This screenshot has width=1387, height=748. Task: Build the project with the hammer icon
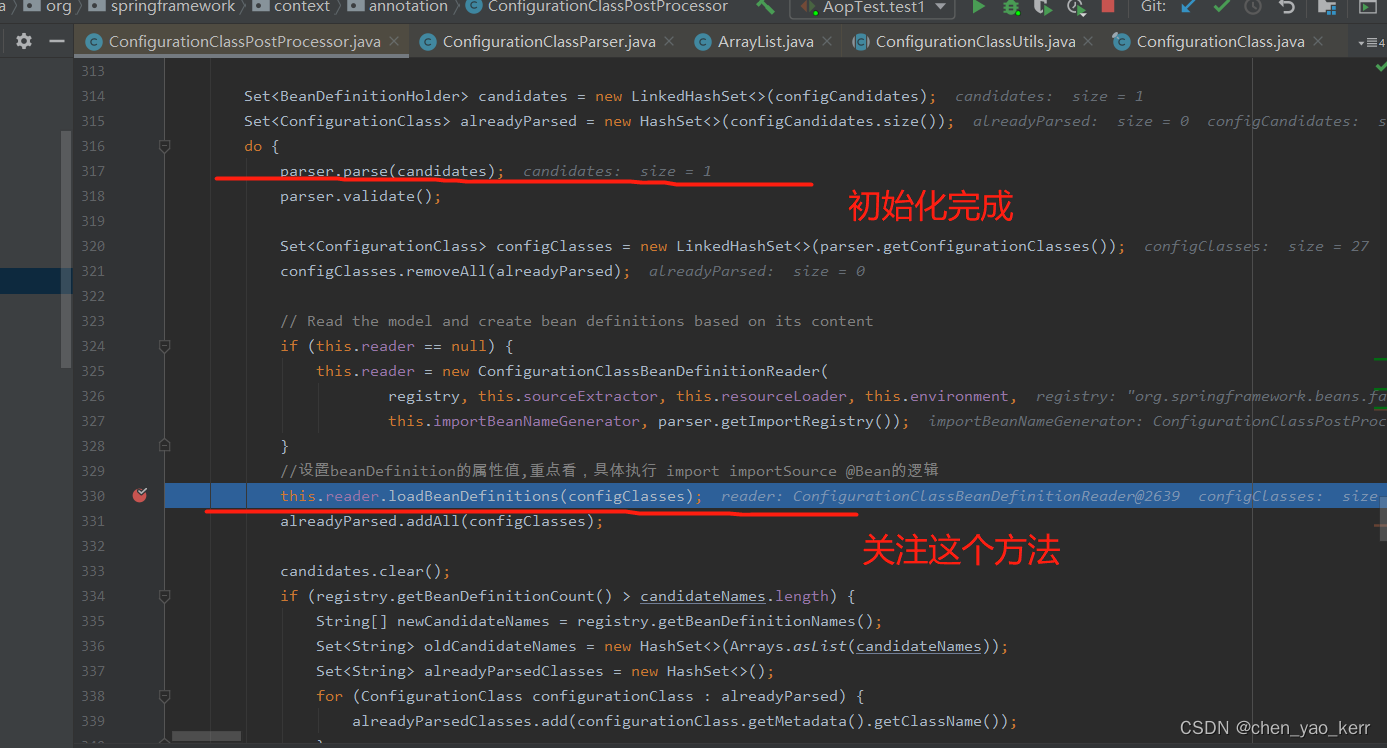tap(765, 7)
